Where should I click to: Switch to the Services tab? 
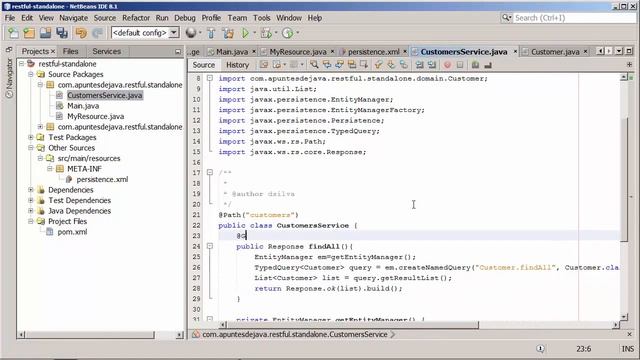pos(106,51)
